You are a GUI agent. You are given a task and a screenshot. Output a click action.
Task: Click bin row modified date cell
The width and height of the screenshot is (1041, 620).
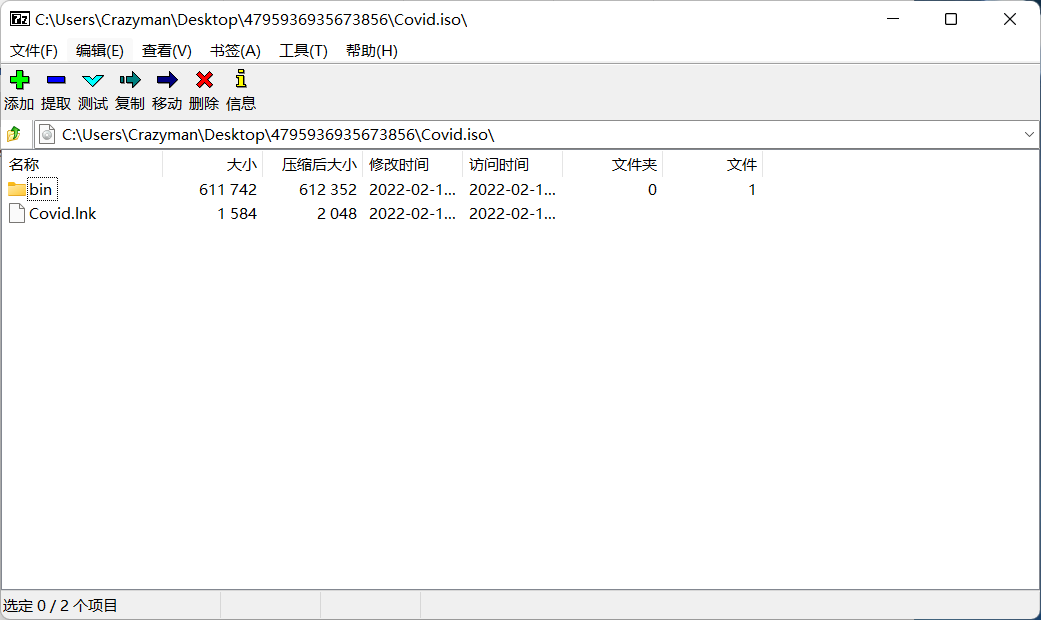412,190
